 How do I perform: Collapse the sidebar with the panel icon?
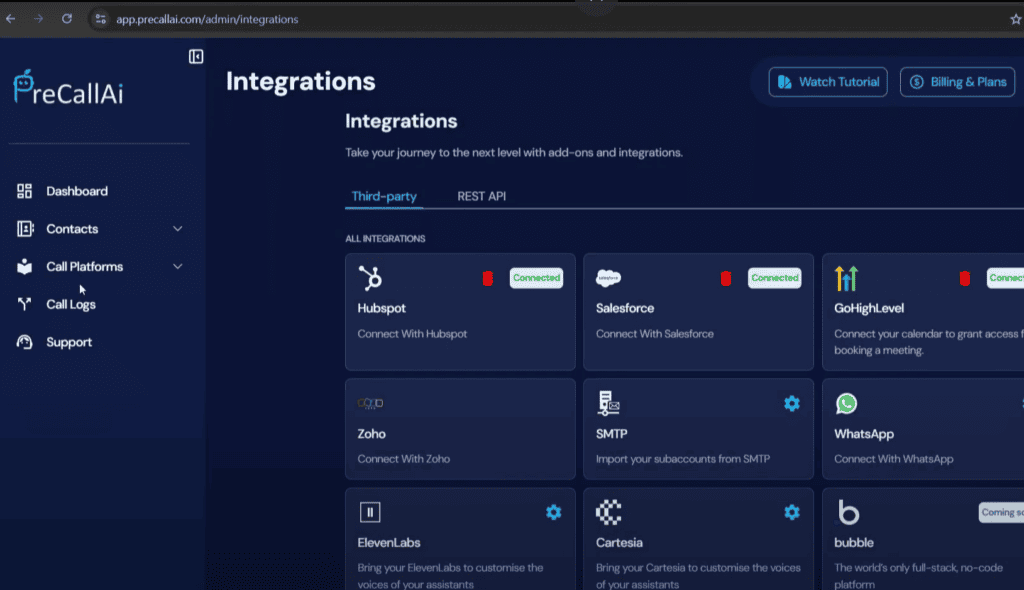click(196, 57)
